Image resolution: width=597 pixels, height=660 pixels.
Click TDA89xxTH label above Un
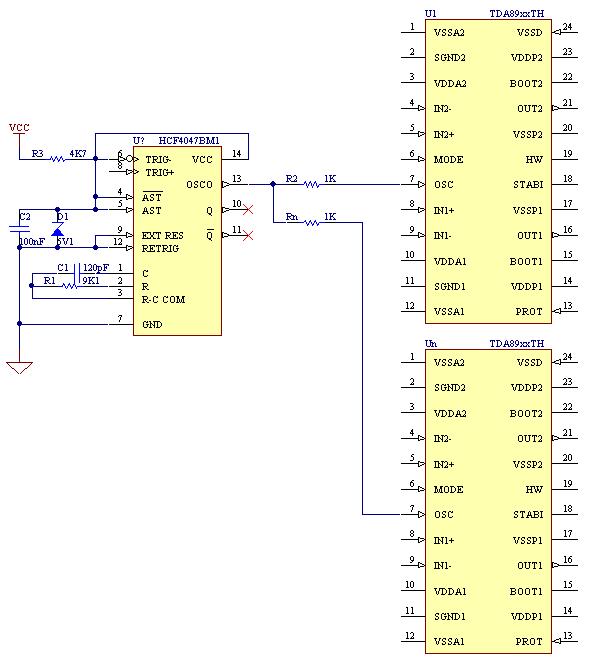(517, 344)
